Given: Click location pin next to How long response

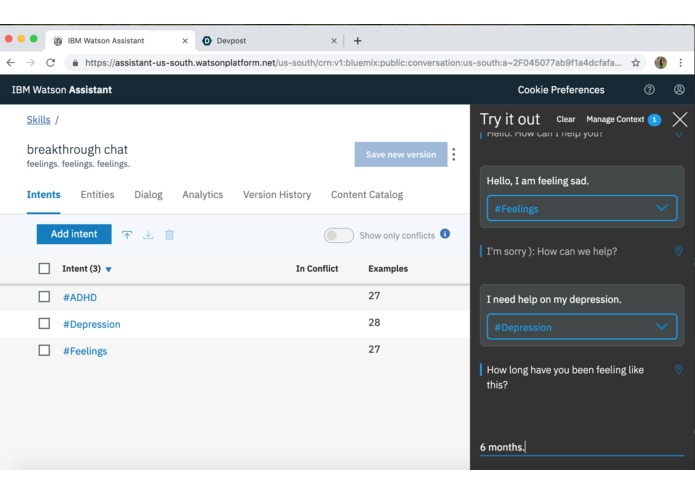Looking at the screenshot, I should coord(678,370).
